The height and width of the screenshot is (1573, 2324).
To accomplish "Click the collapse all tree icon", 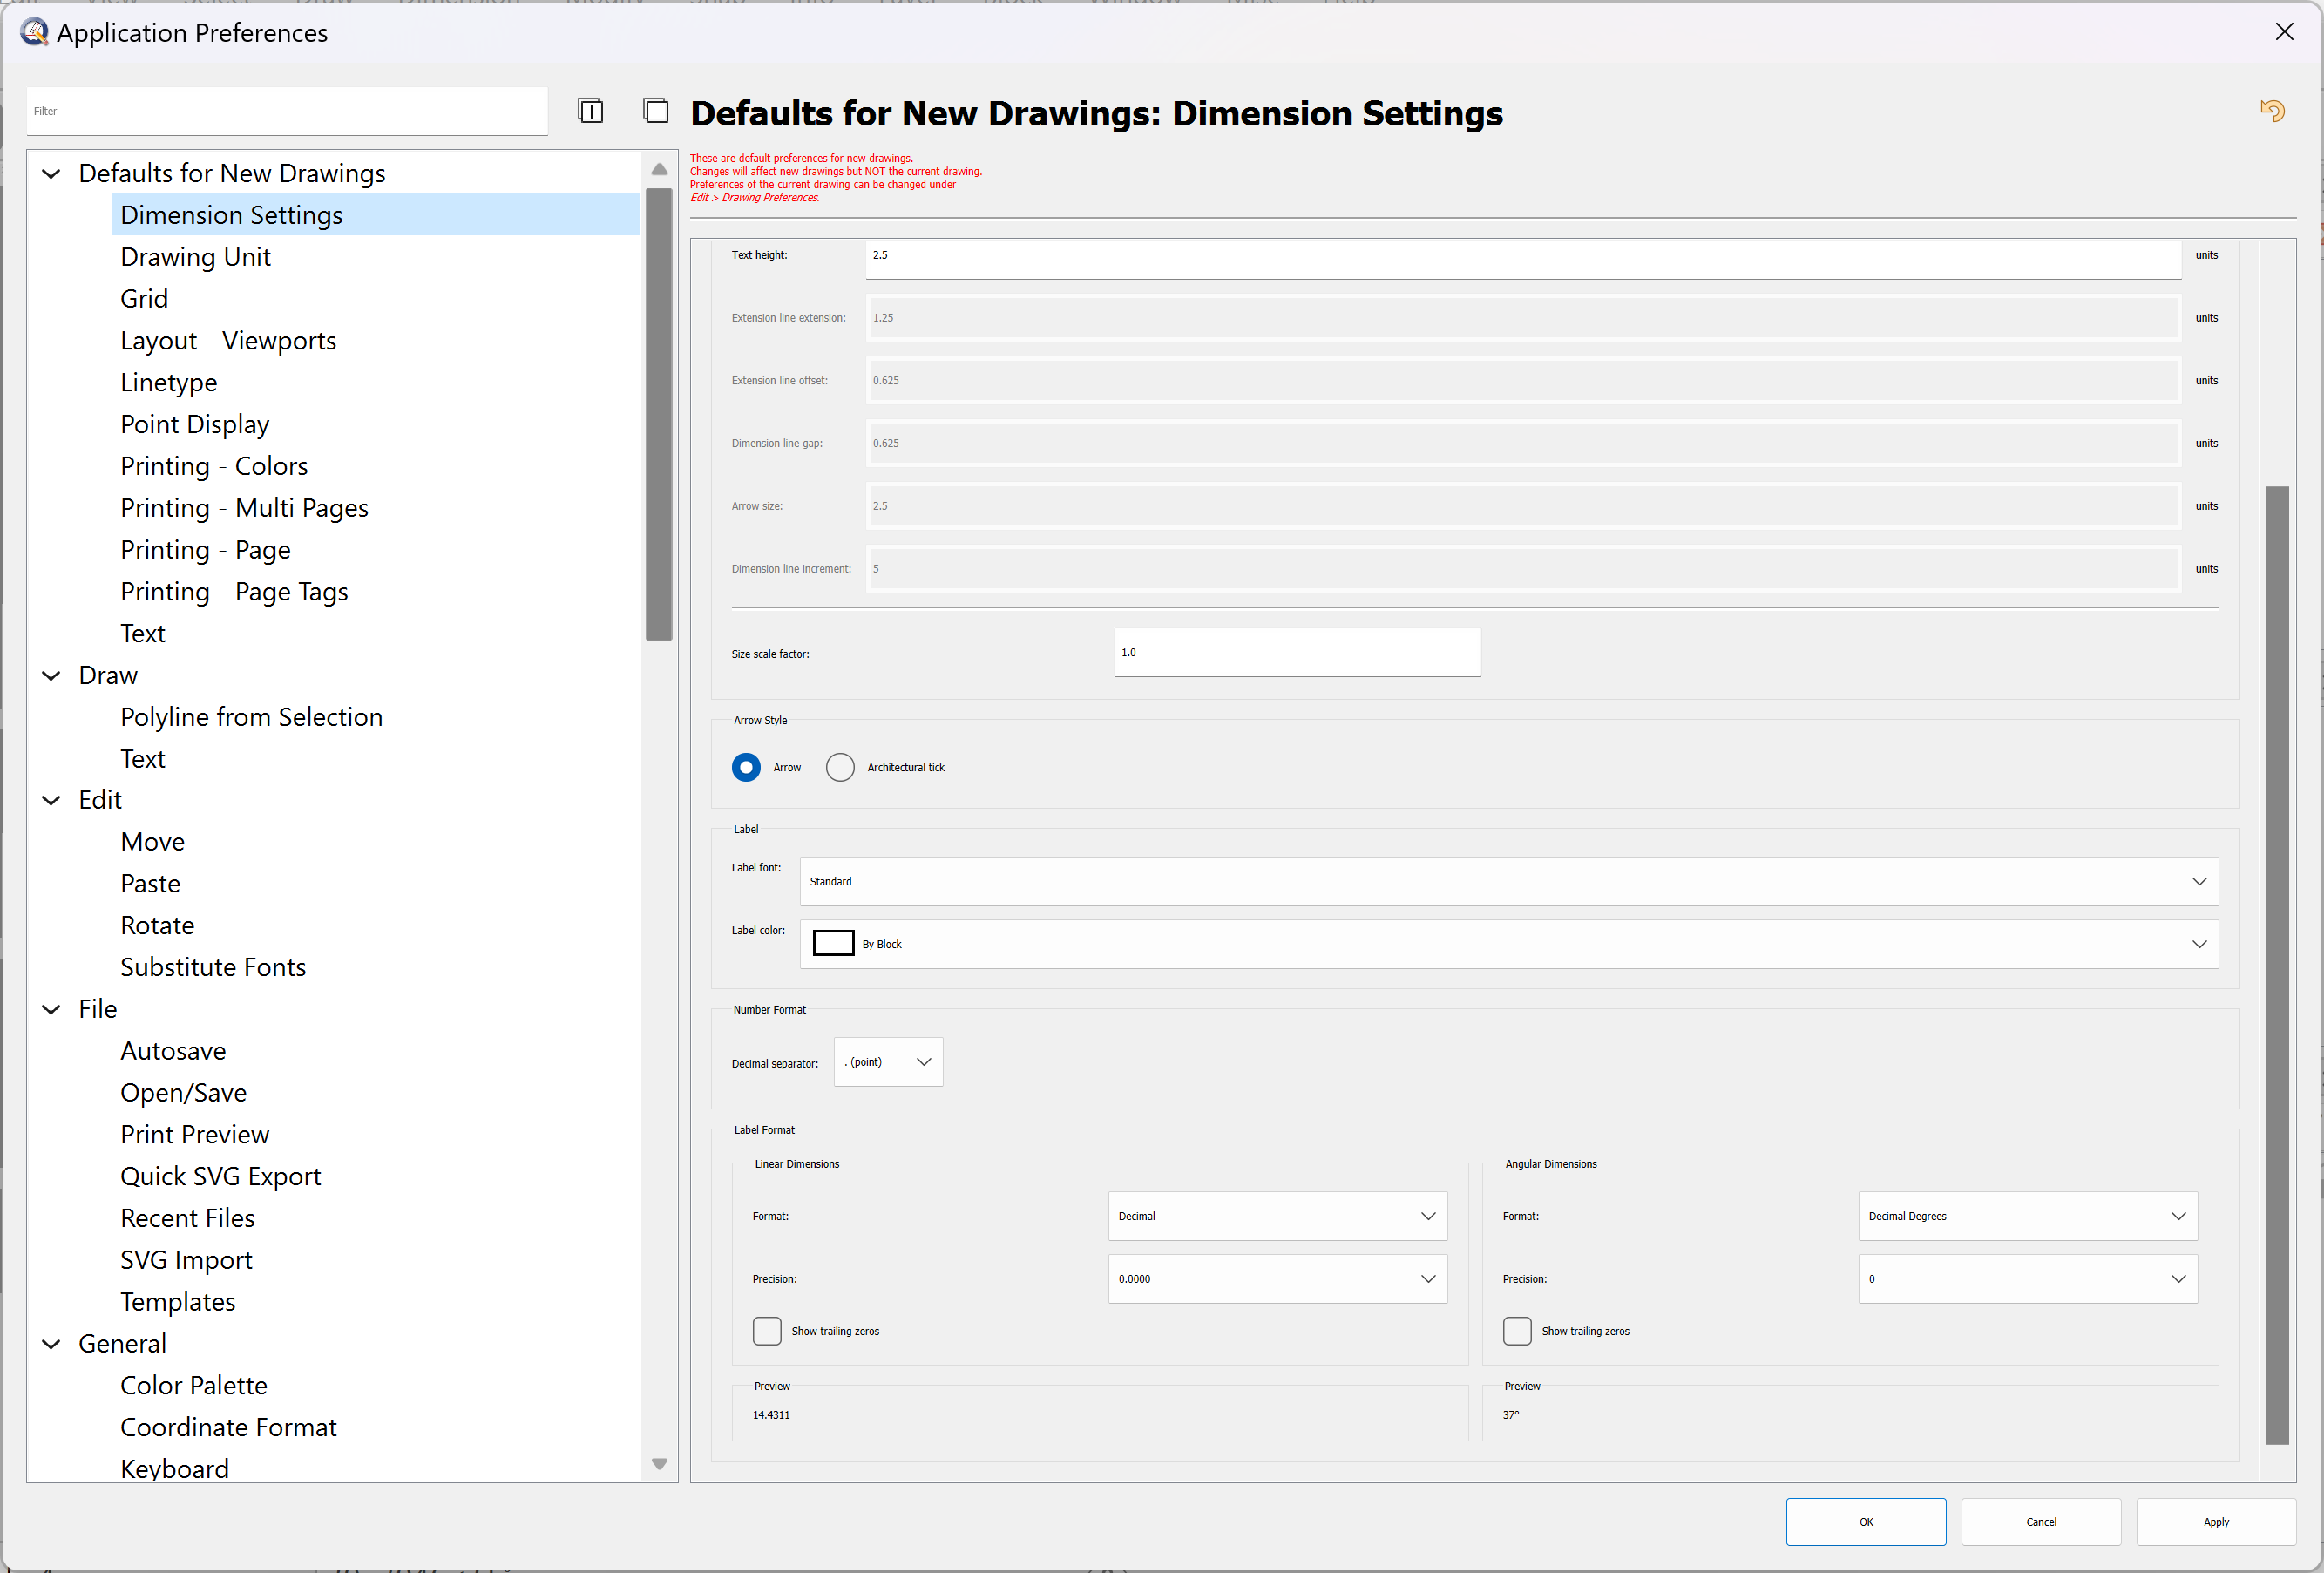I will click(655, 111).
